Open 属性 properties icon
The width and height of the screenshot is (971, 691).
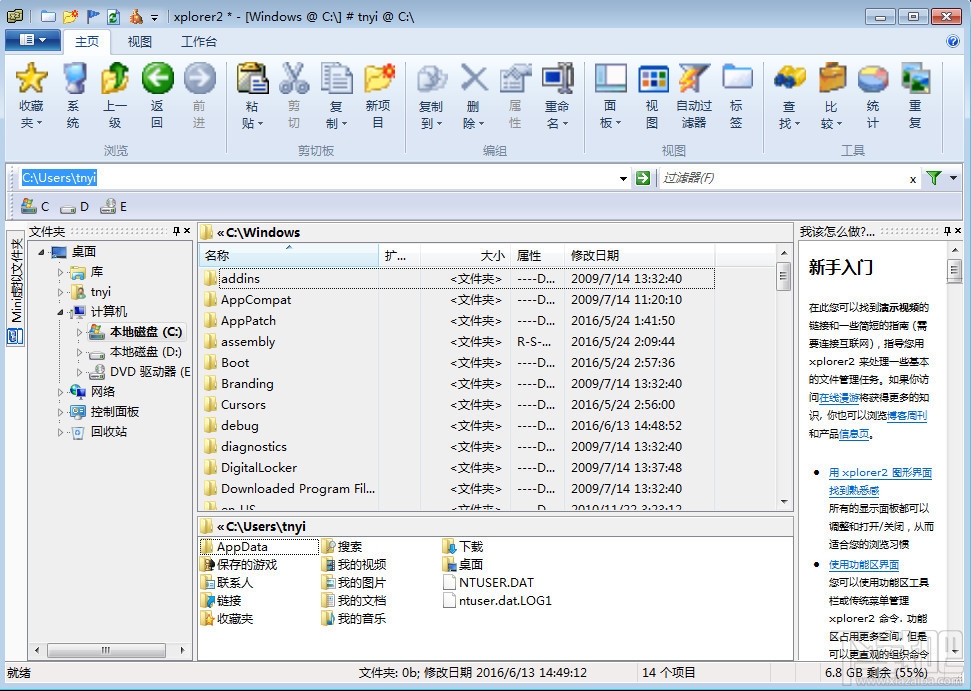pos(515,78)
